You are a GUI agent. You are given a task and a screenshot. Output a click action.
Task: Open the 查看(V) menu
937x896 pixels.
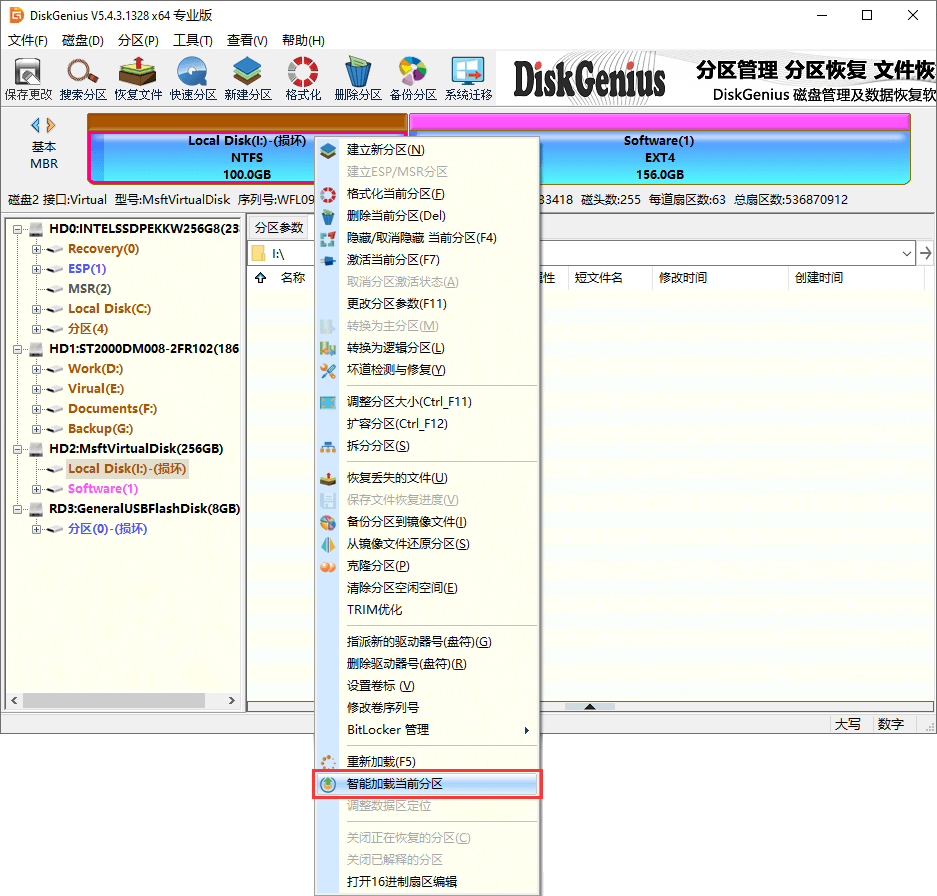click(247, 41)
